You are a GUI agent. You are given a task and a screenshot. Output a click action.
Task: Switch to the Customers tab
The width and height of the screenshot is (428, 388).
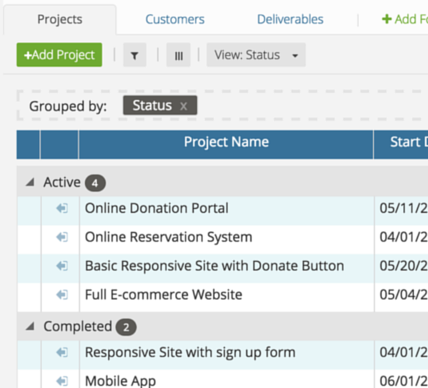click(175, 19)
